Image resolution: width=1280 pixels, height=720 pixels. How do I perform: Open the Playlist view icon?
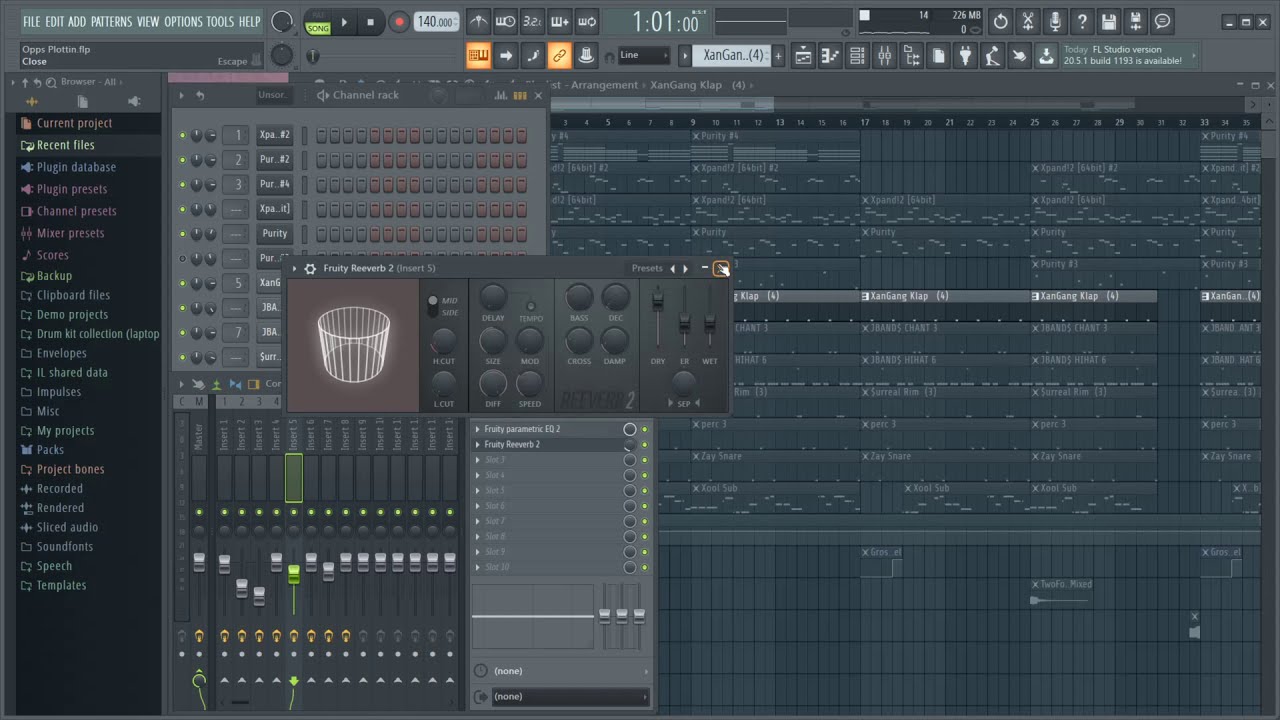(803, 56)
